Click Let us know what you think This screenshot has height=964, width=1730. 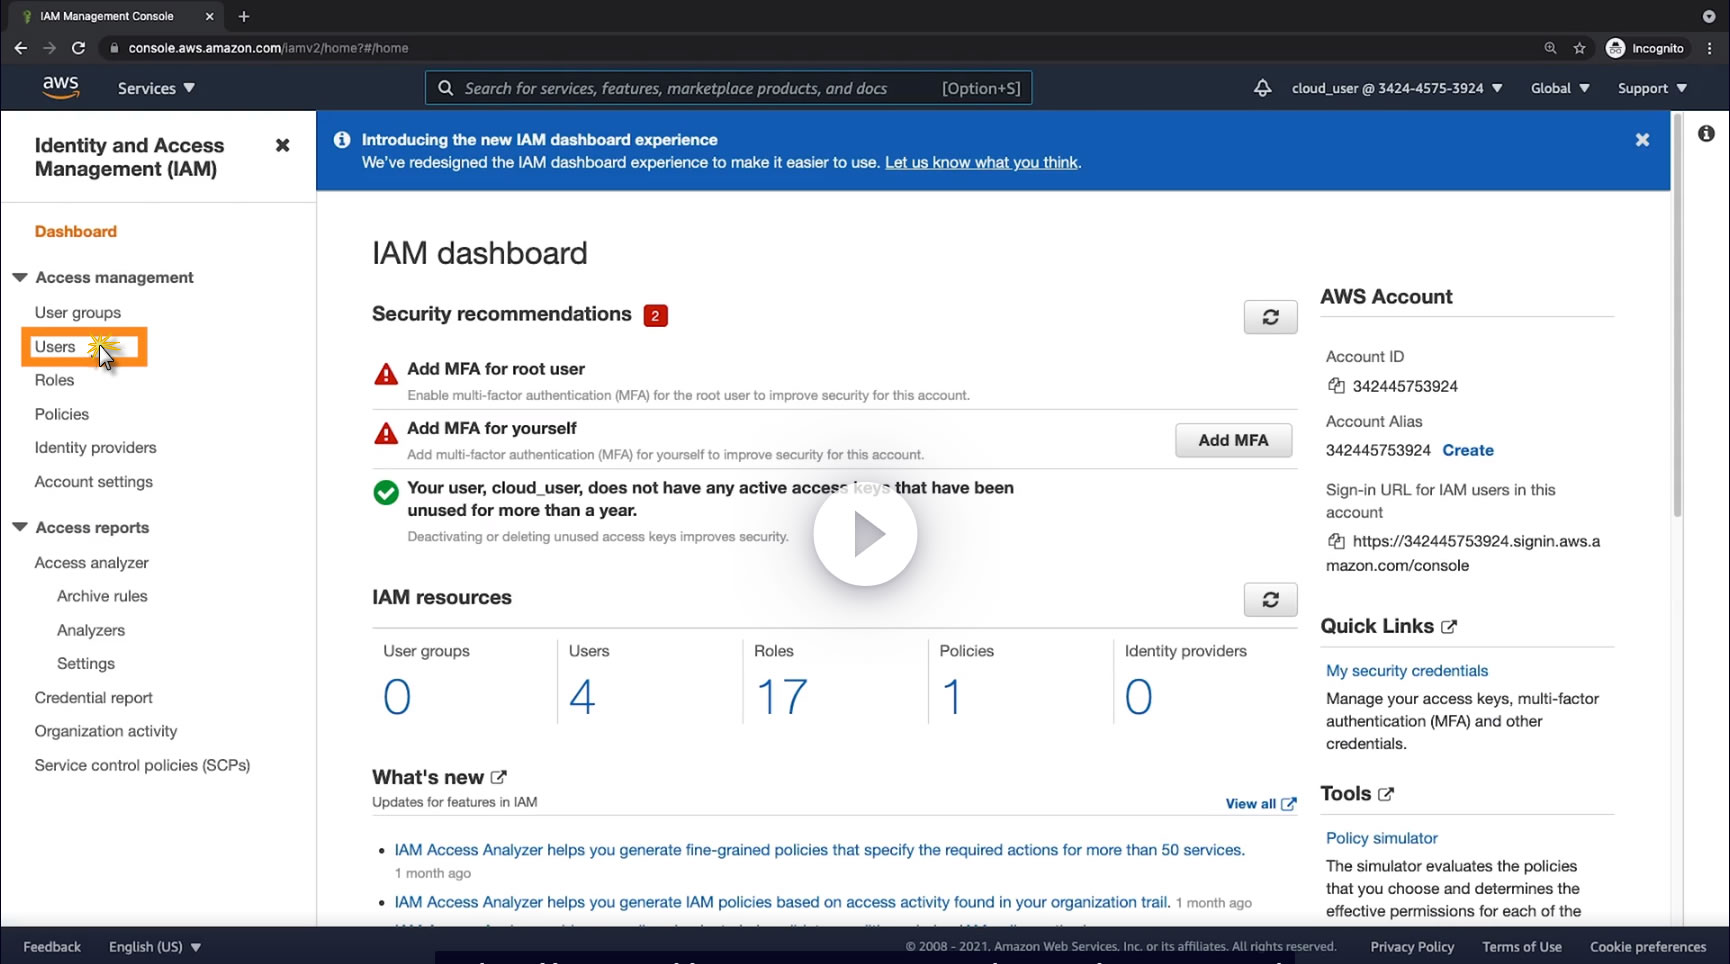981,162
